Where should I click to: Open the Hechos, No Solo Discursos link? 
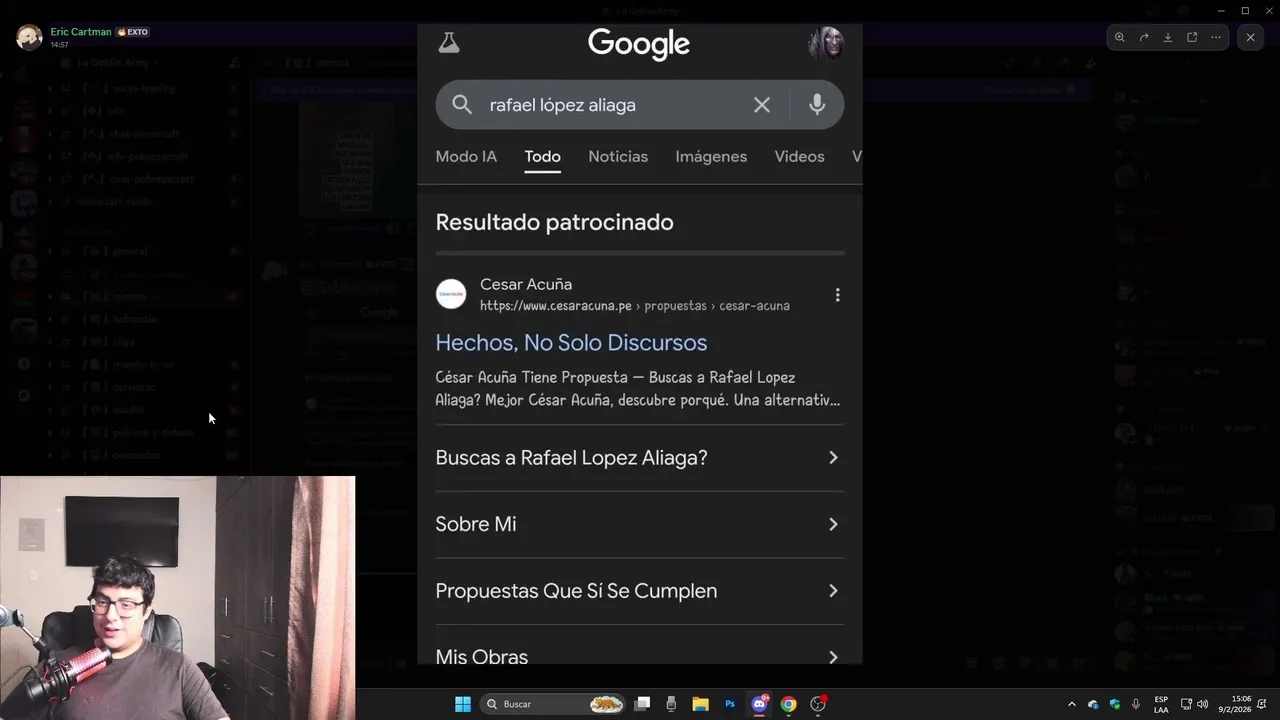tap(571, 342)
